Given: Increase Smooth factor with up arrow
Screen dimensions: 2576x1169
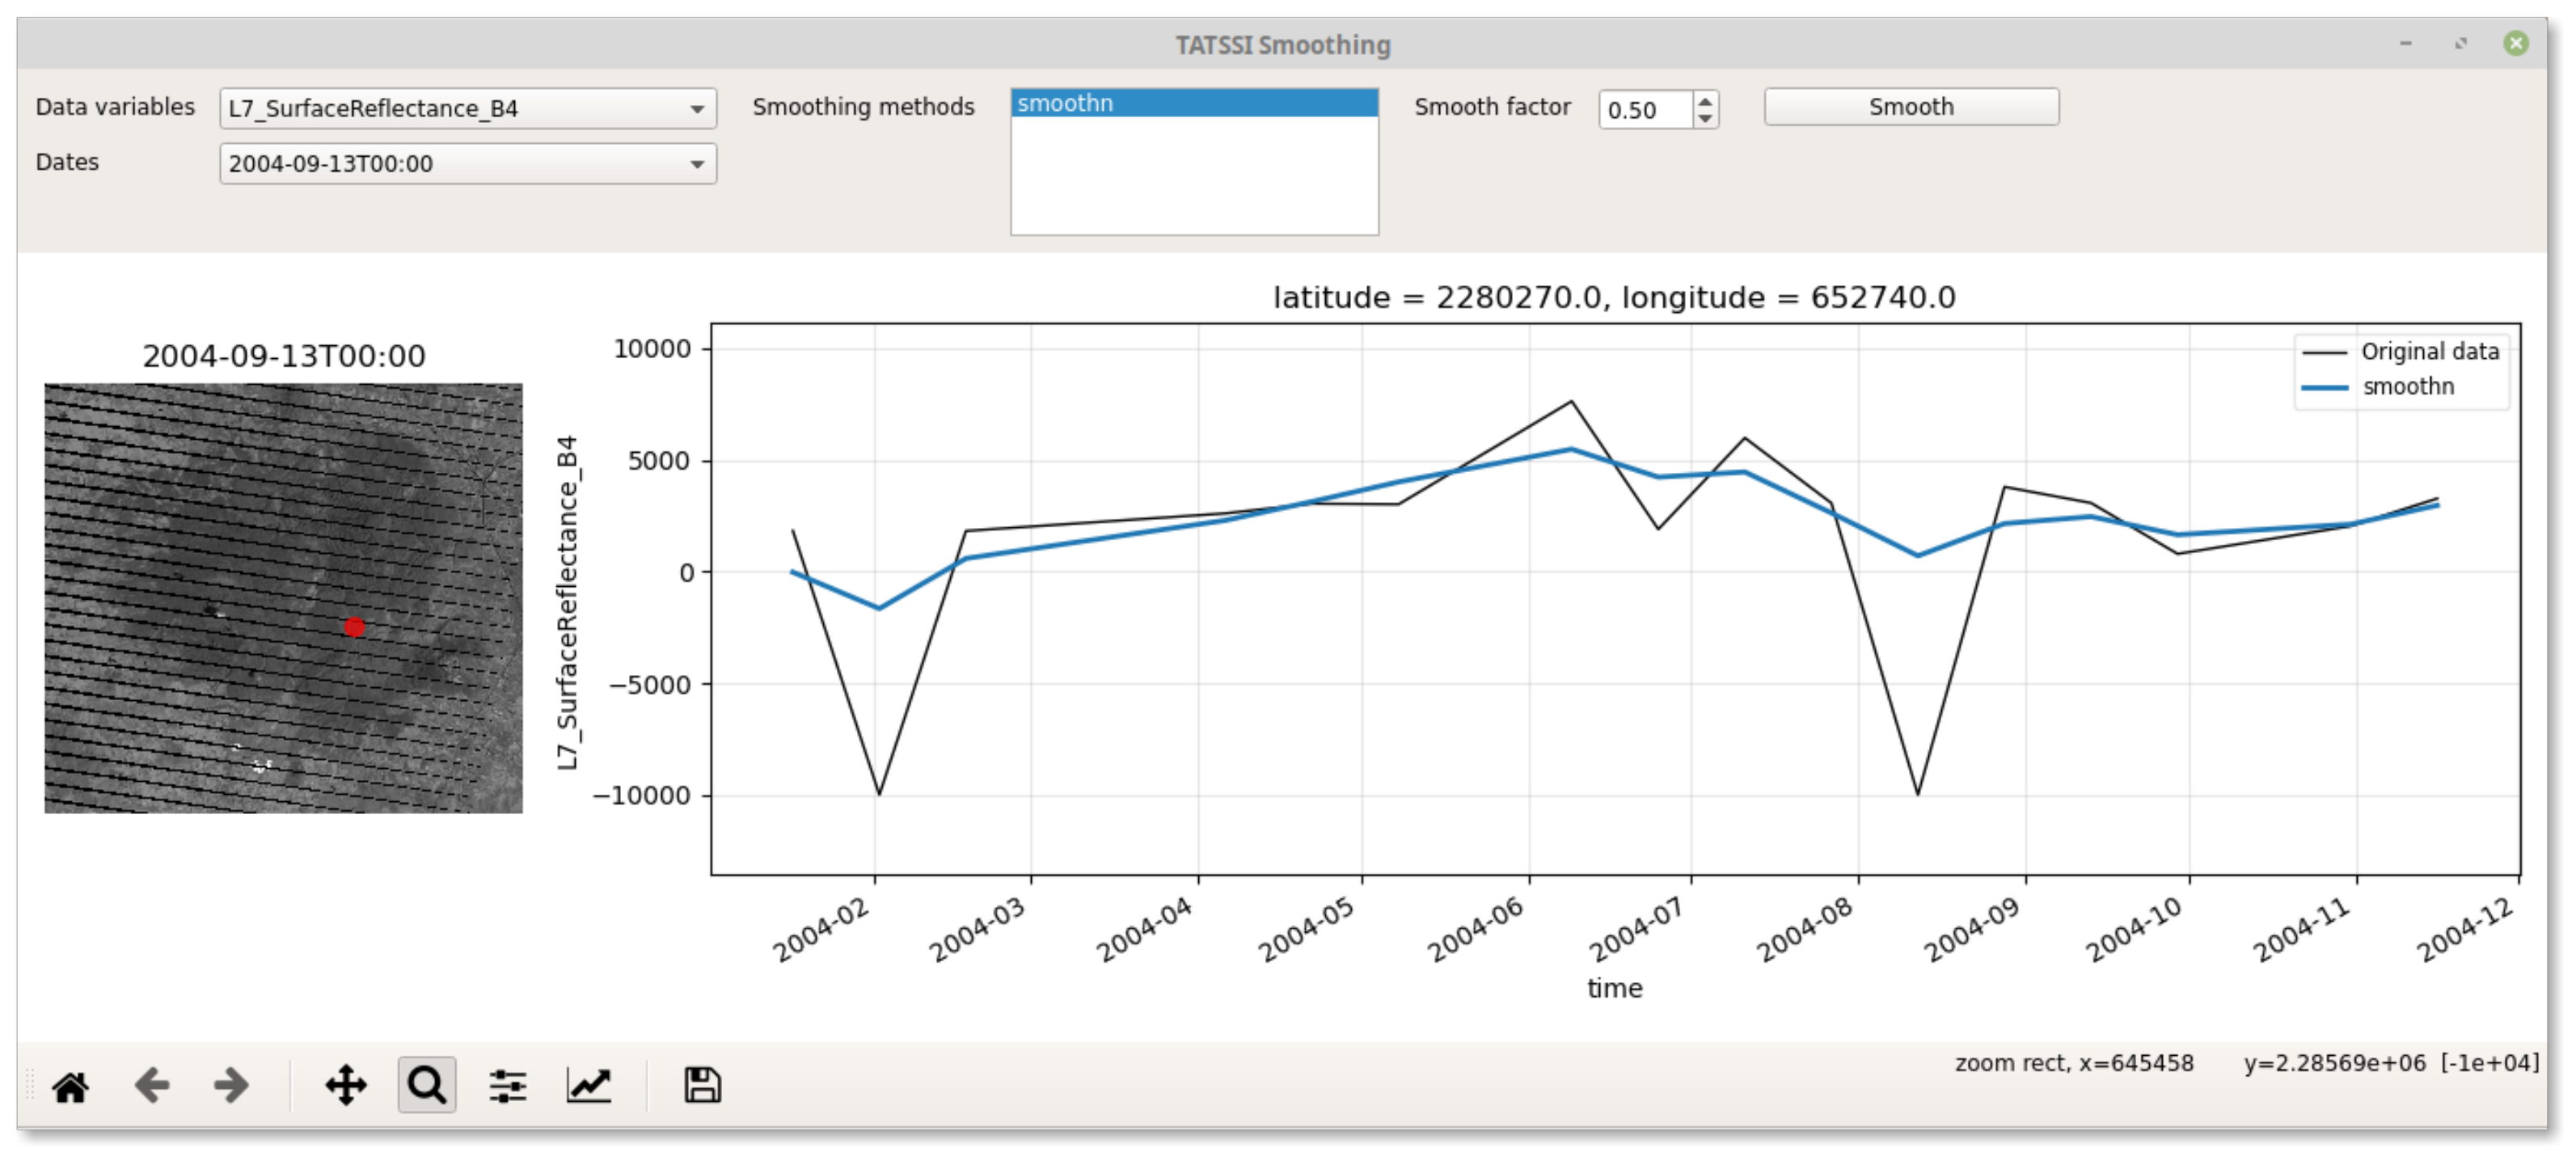Looking at the screenshot, I should [x=1706, y=100].
